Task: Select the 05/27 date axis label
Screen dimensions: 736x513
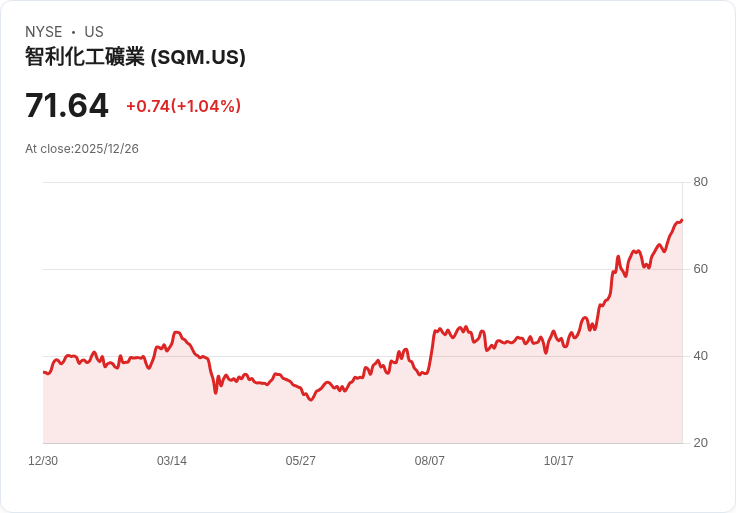Action: [x=301, y=461]
